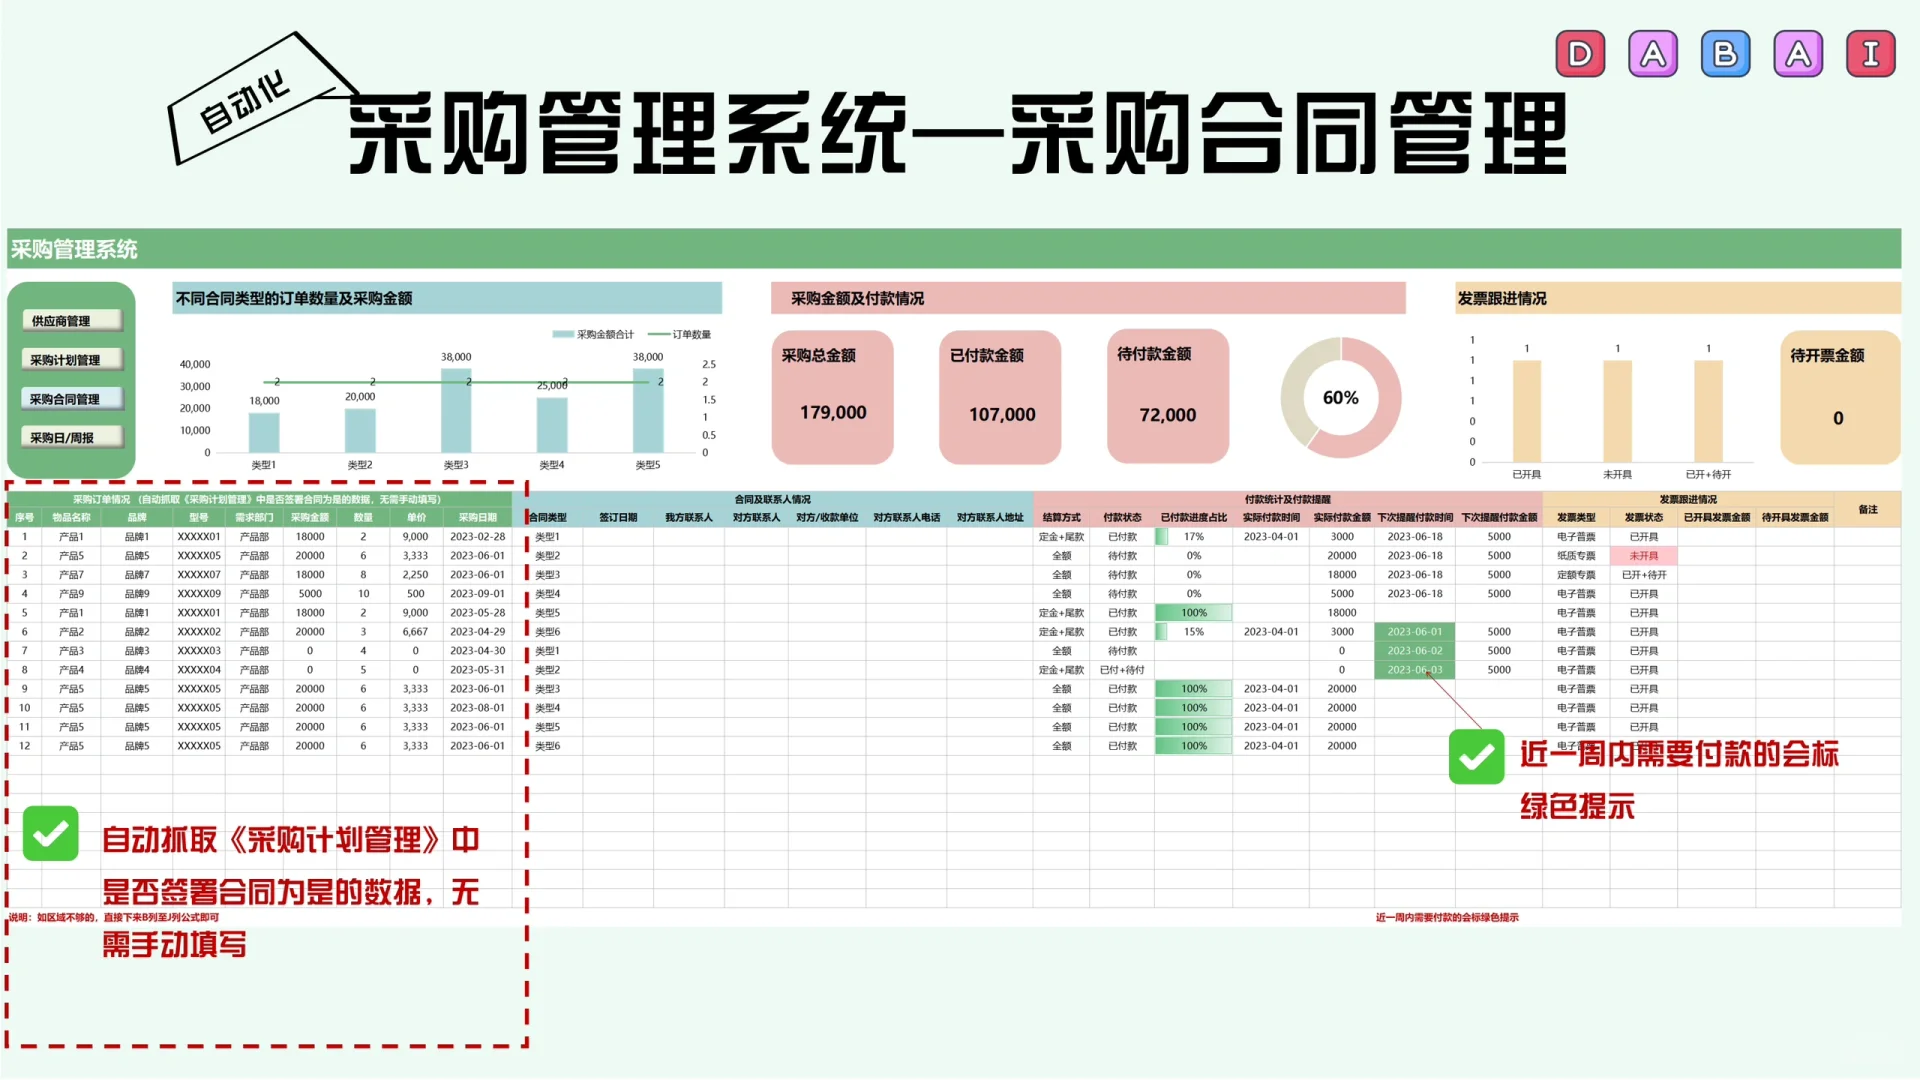
Task: Click the blue "B" logo icon
Action: 1725,53
